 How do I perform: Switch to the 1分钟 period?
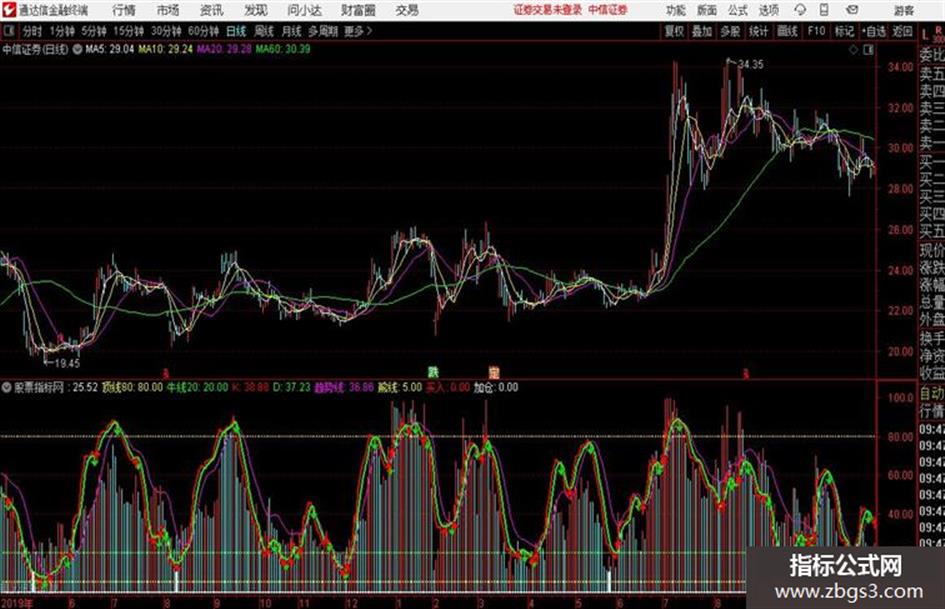62,31
